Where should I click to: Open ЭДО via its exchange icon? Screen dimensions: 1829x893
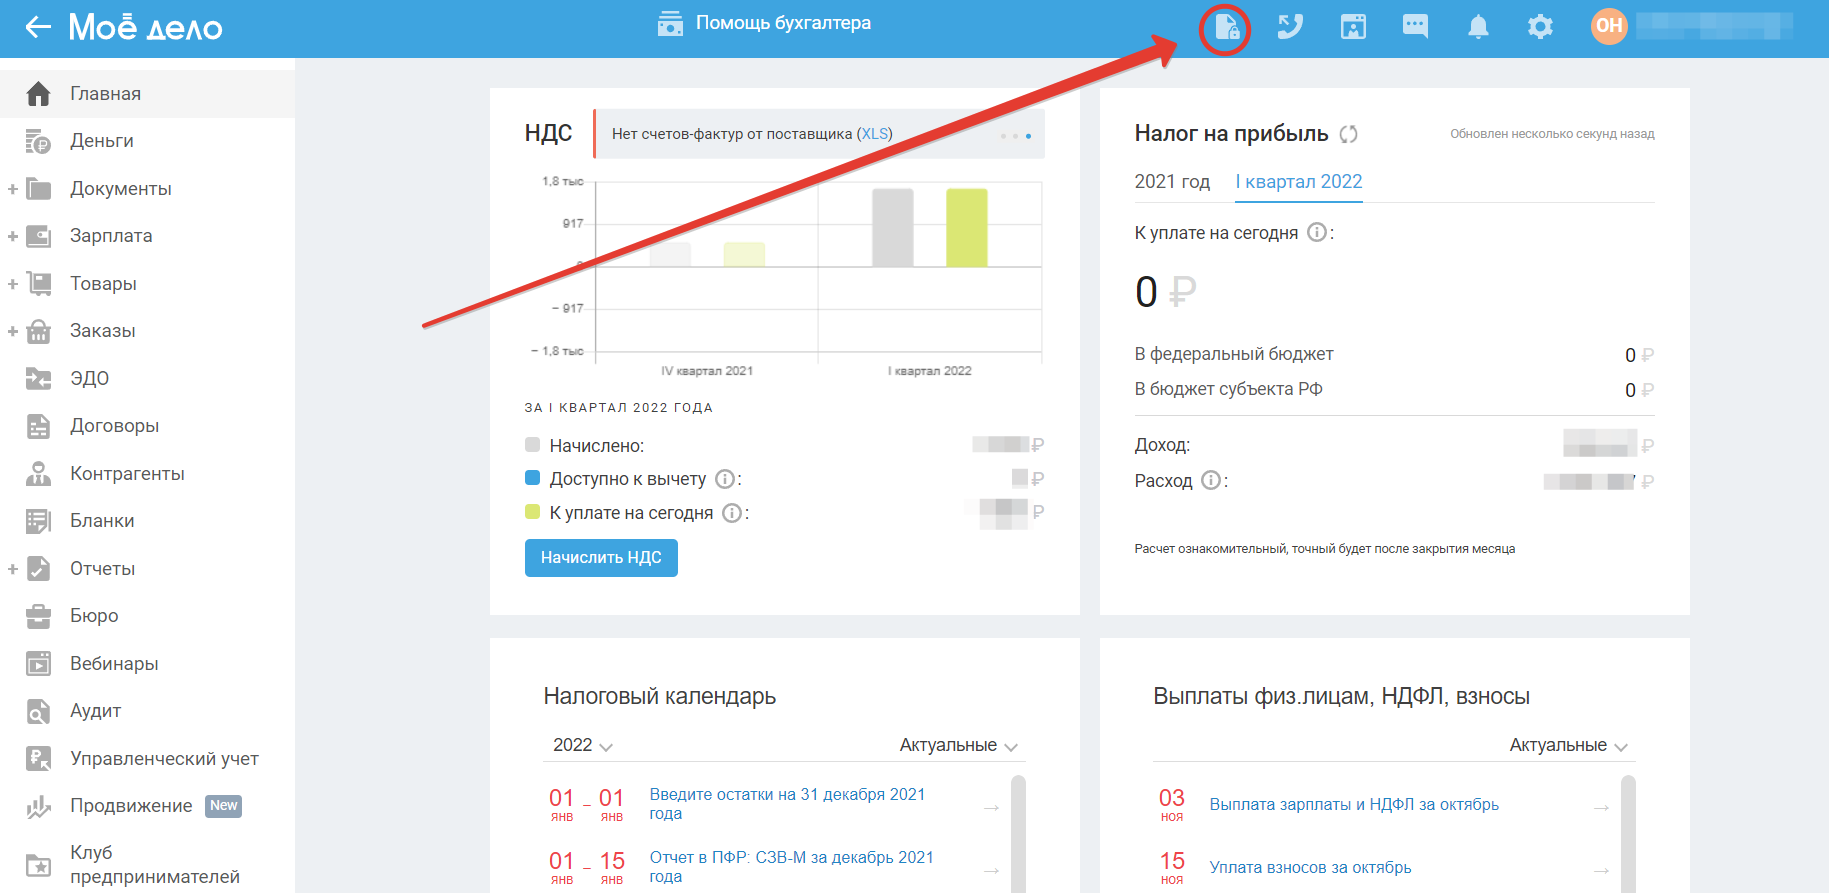[x=38, y=379]
